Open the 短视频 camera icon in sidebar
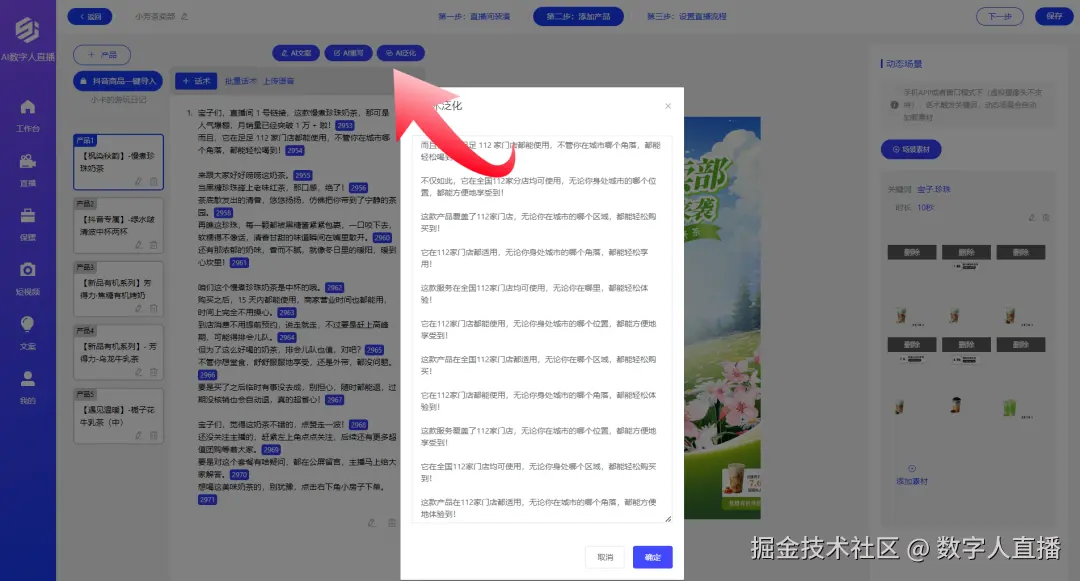Viewport: 1080px width, 581px height. [28, 270]
